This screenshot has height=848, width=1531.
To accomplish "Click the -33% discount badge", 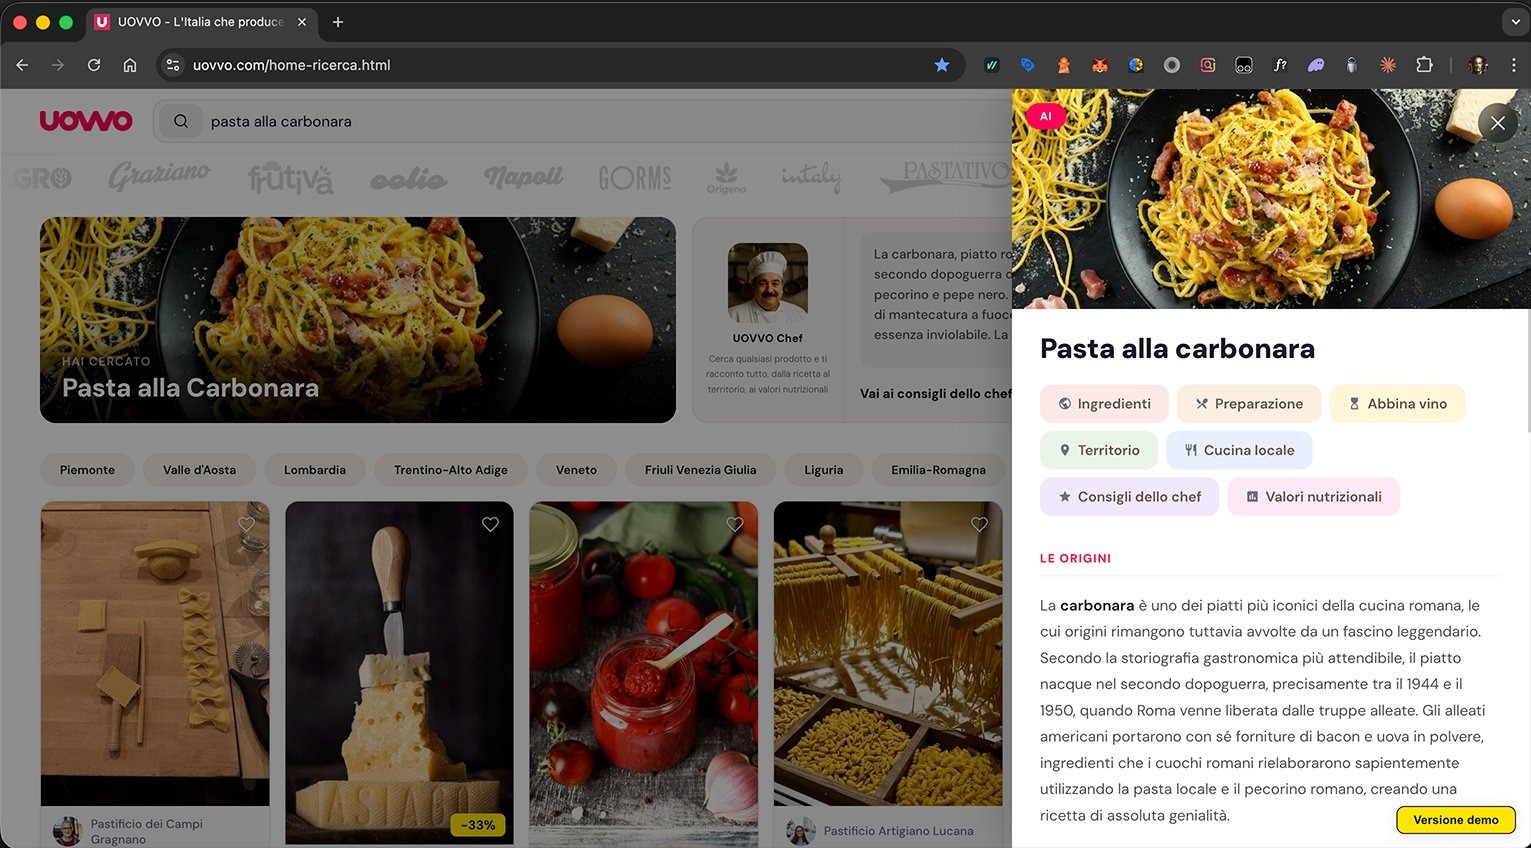I will click(479, 825).
